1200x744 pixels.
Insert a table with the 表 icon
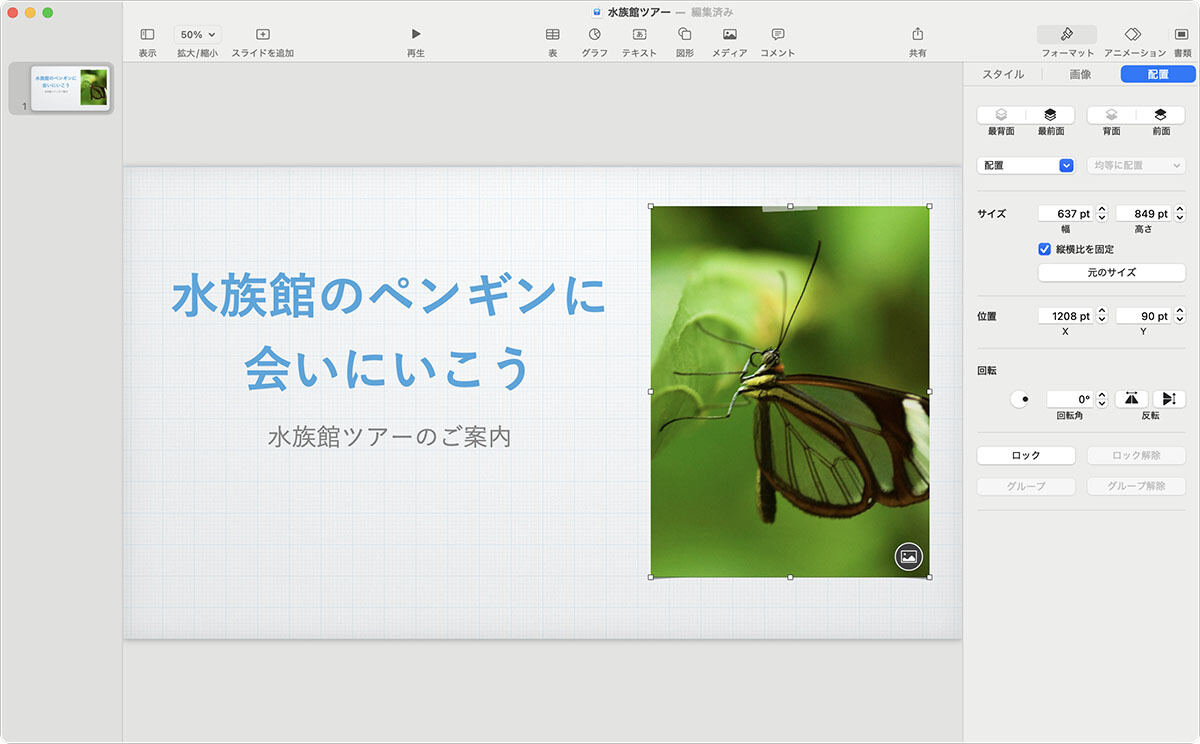pos(552,34)
